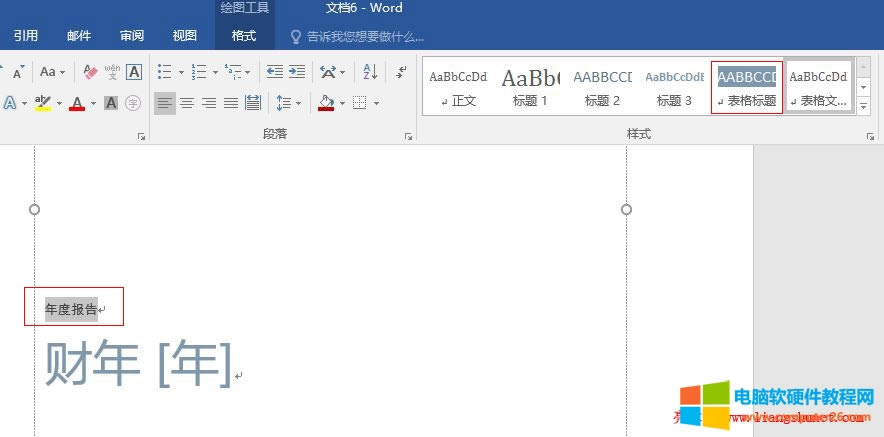Apply bullet list formatting

(165, 72)
